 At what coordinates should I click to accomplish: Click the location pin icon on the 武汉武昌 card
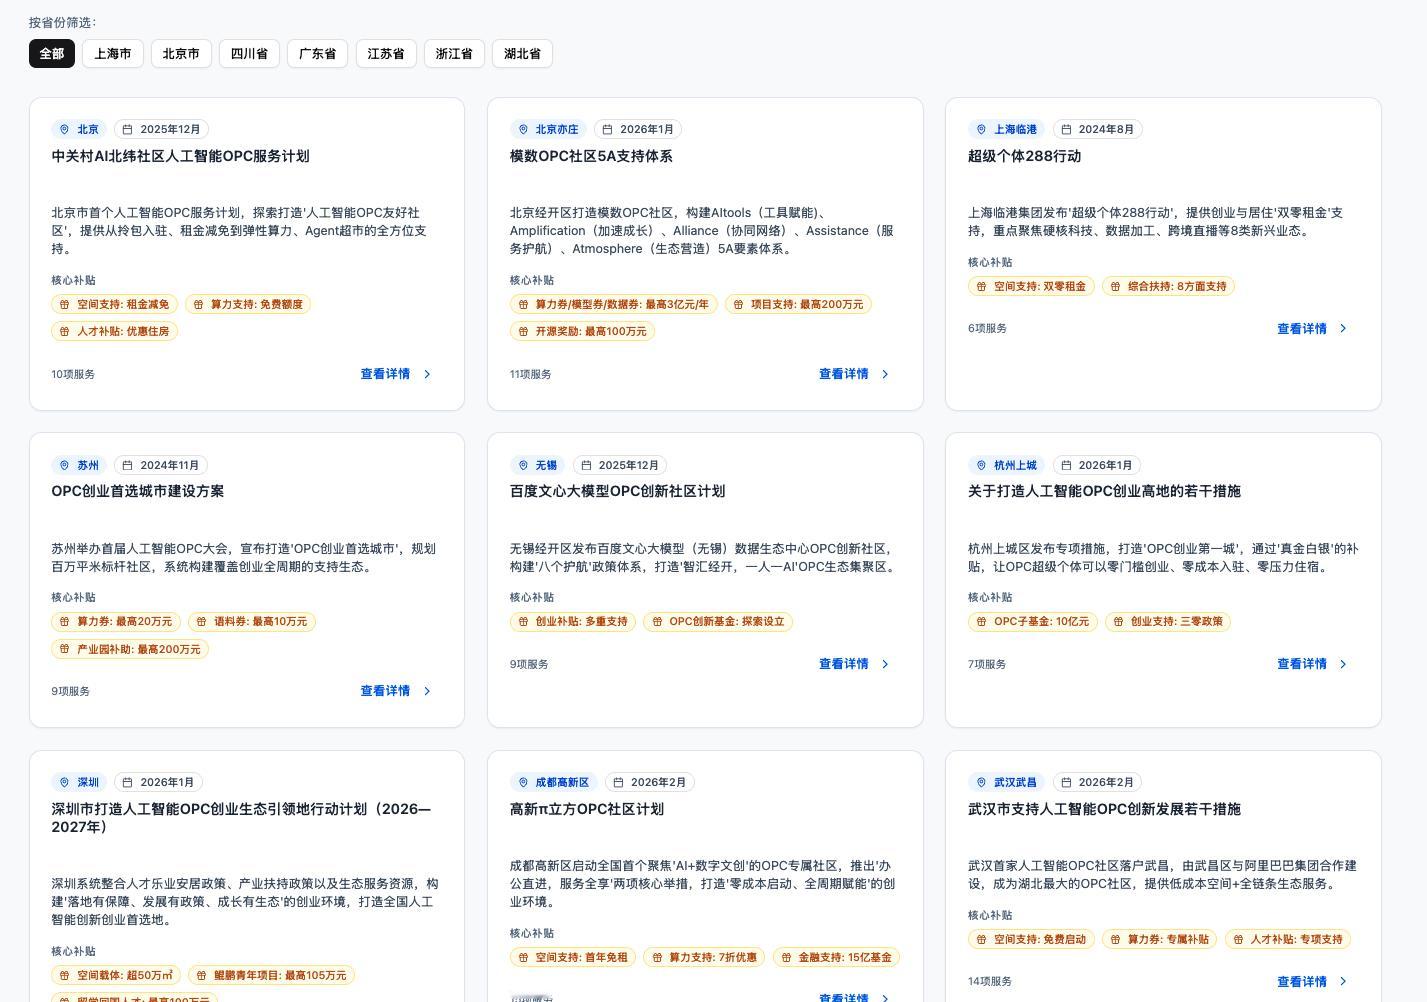981,782
